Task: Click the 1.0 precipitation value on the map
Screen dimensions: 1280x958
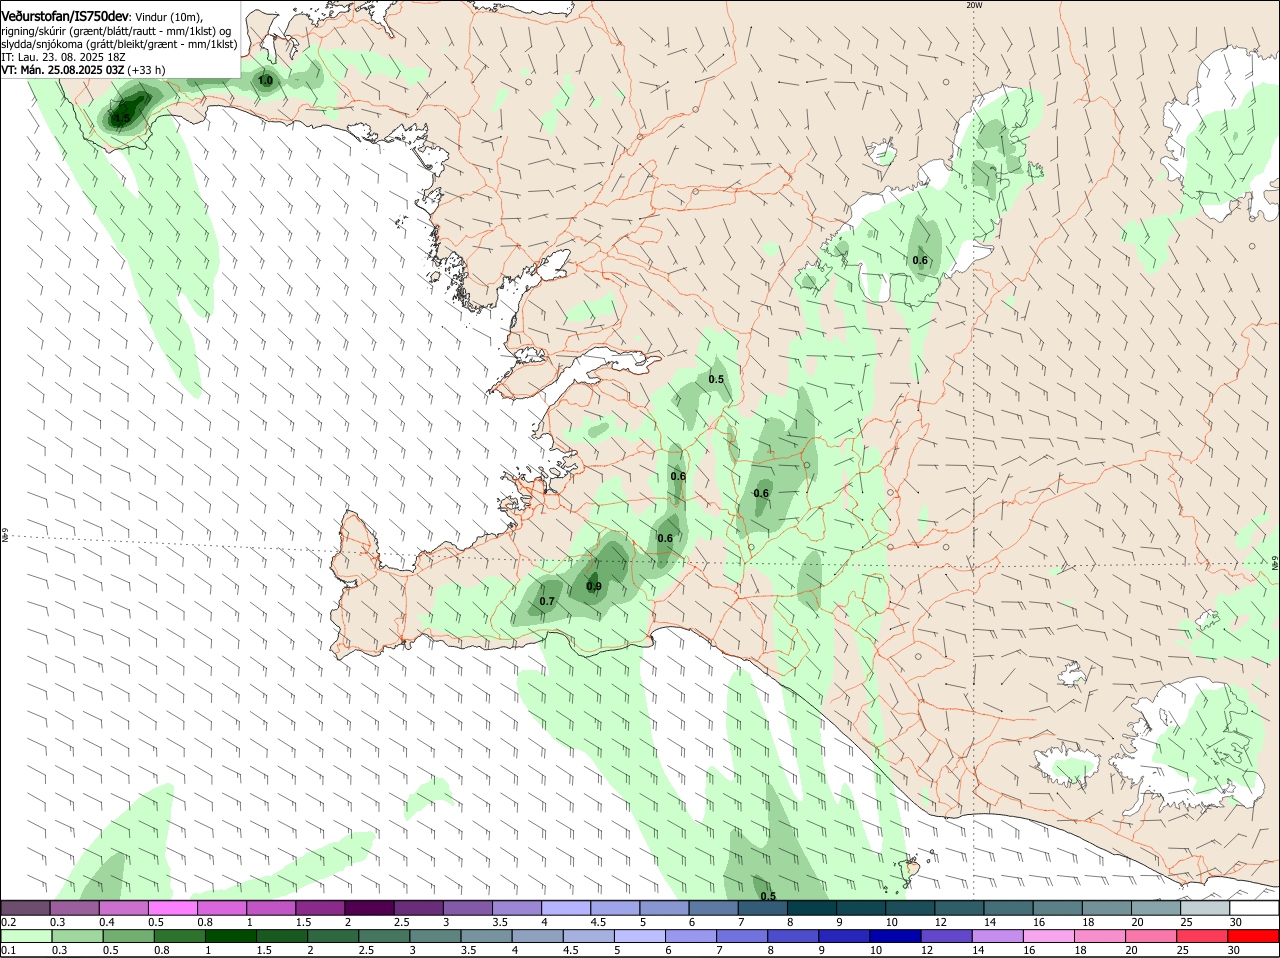Action: 265,80
